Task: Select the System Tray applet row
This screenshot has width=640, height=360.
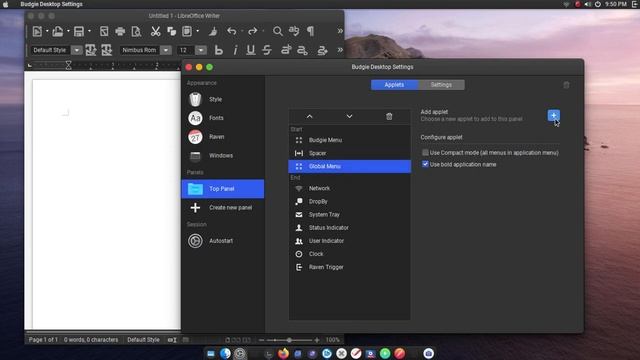Action: click(349, 214)
